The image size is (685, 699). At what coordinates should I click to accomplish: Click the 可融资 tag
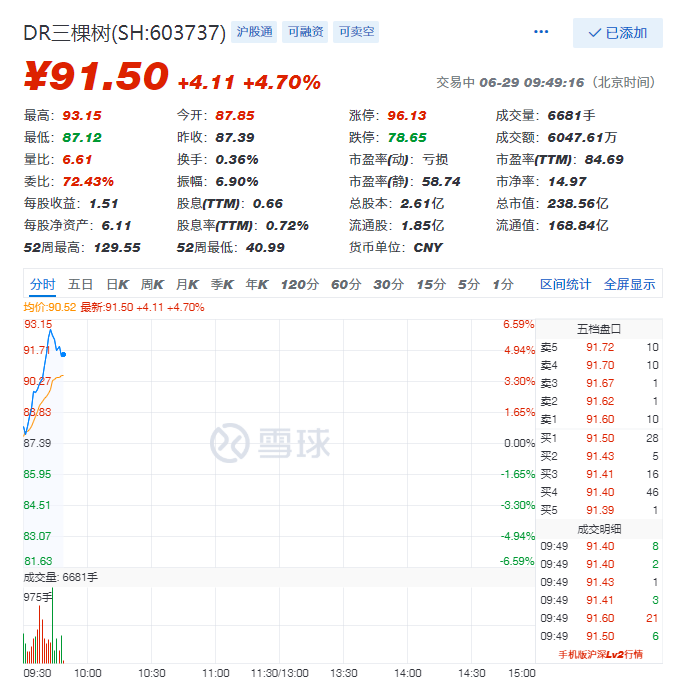(305, 32)
